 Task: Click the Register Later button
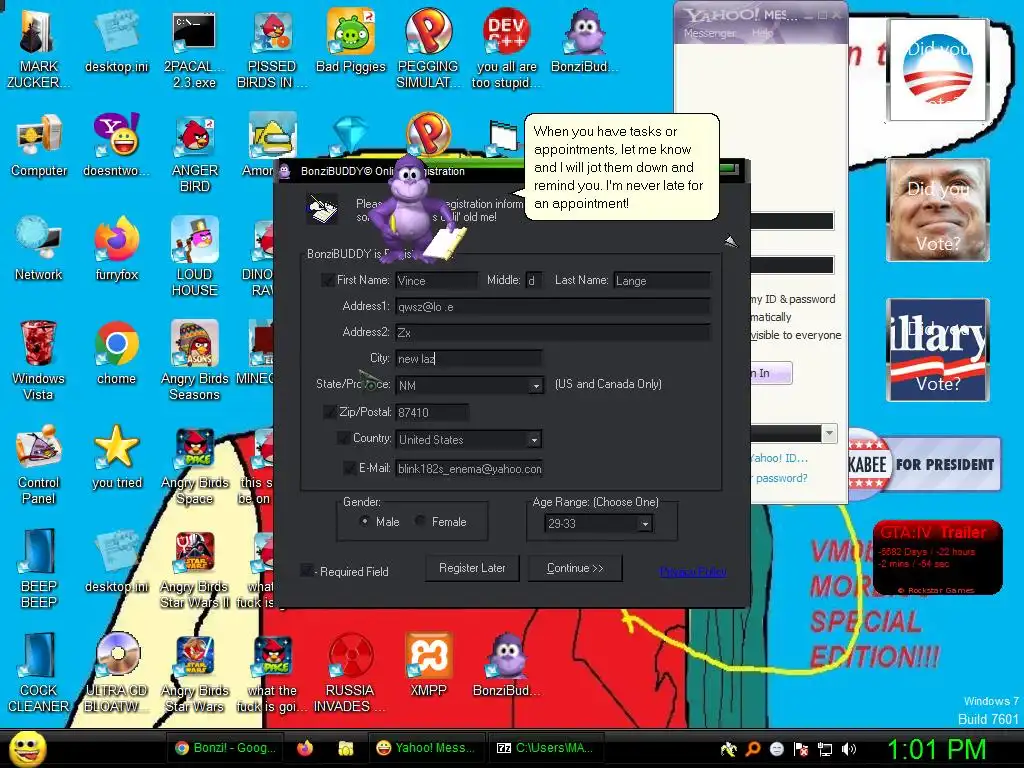(472, 568)
